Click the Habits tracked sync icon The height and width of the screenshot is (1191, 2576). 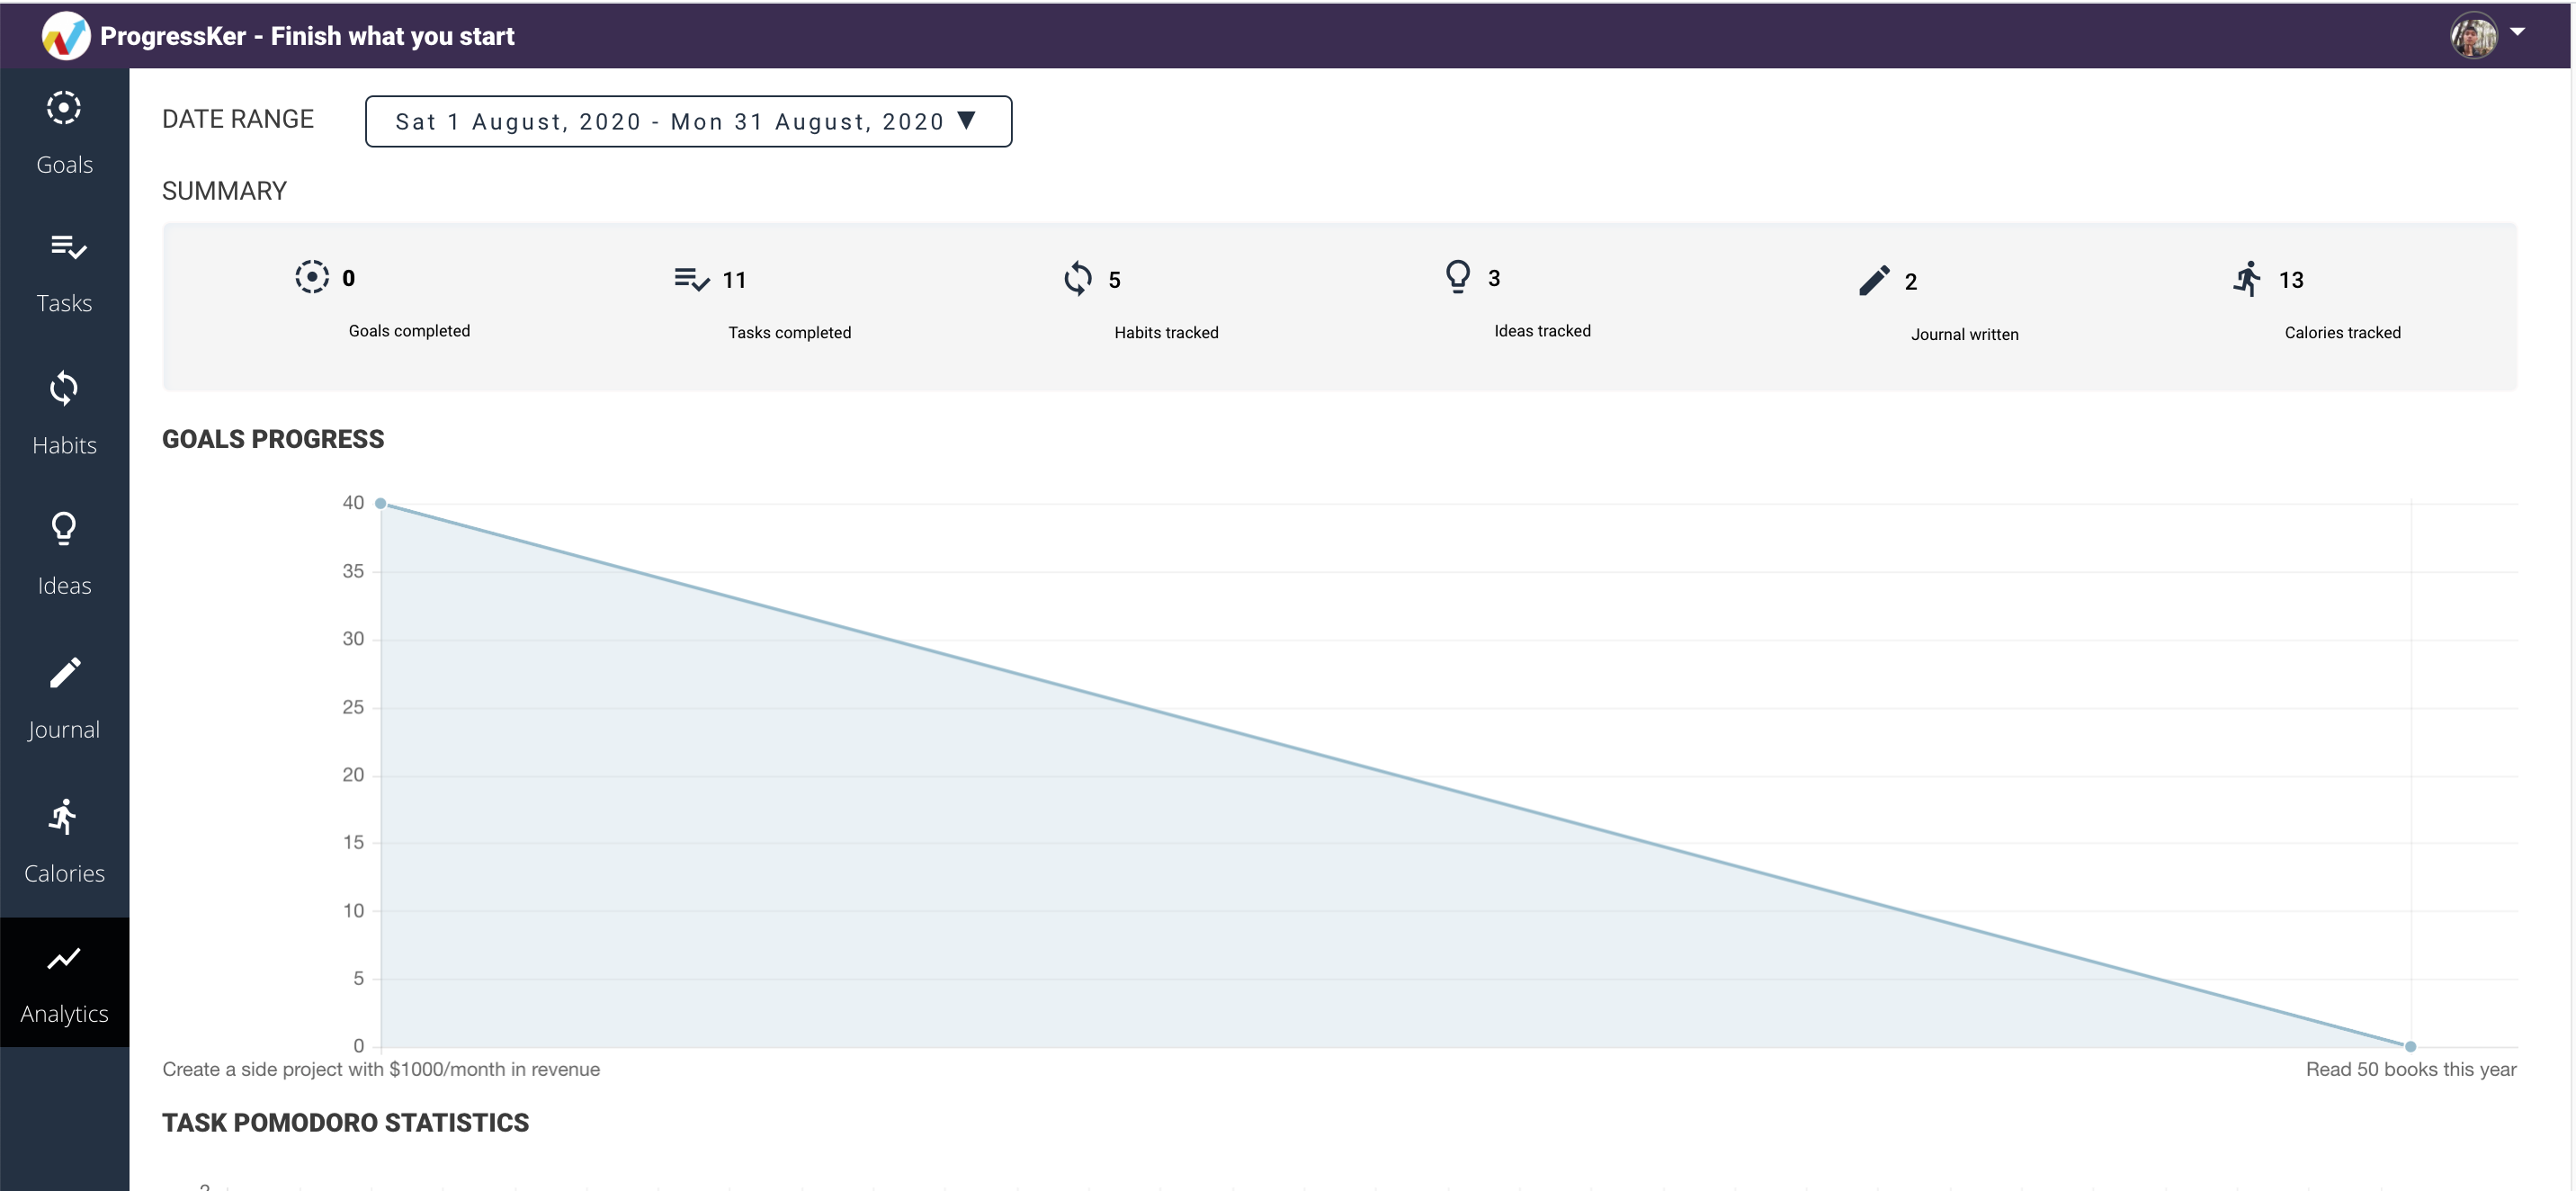tap(1077, 279)
